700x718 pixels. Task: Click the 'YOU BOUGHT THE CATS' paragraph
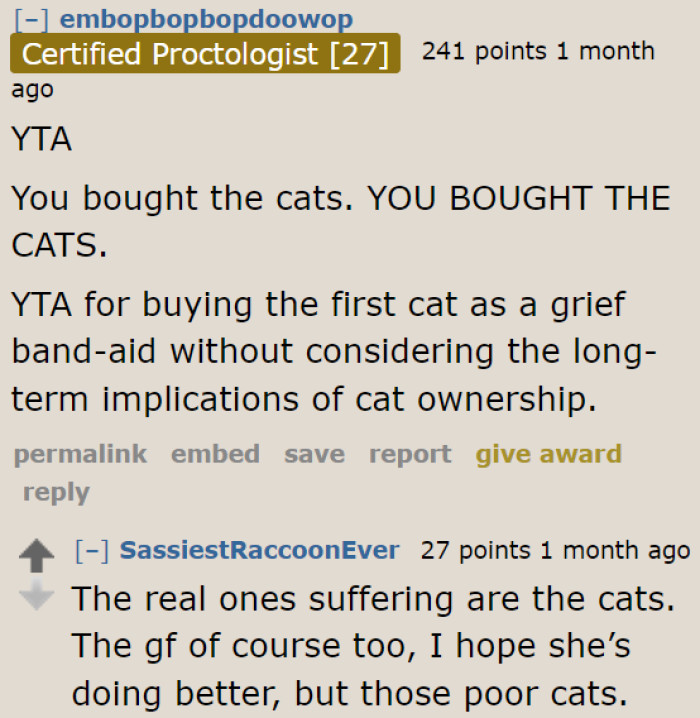pyautogui.click(x=340, y=218)
